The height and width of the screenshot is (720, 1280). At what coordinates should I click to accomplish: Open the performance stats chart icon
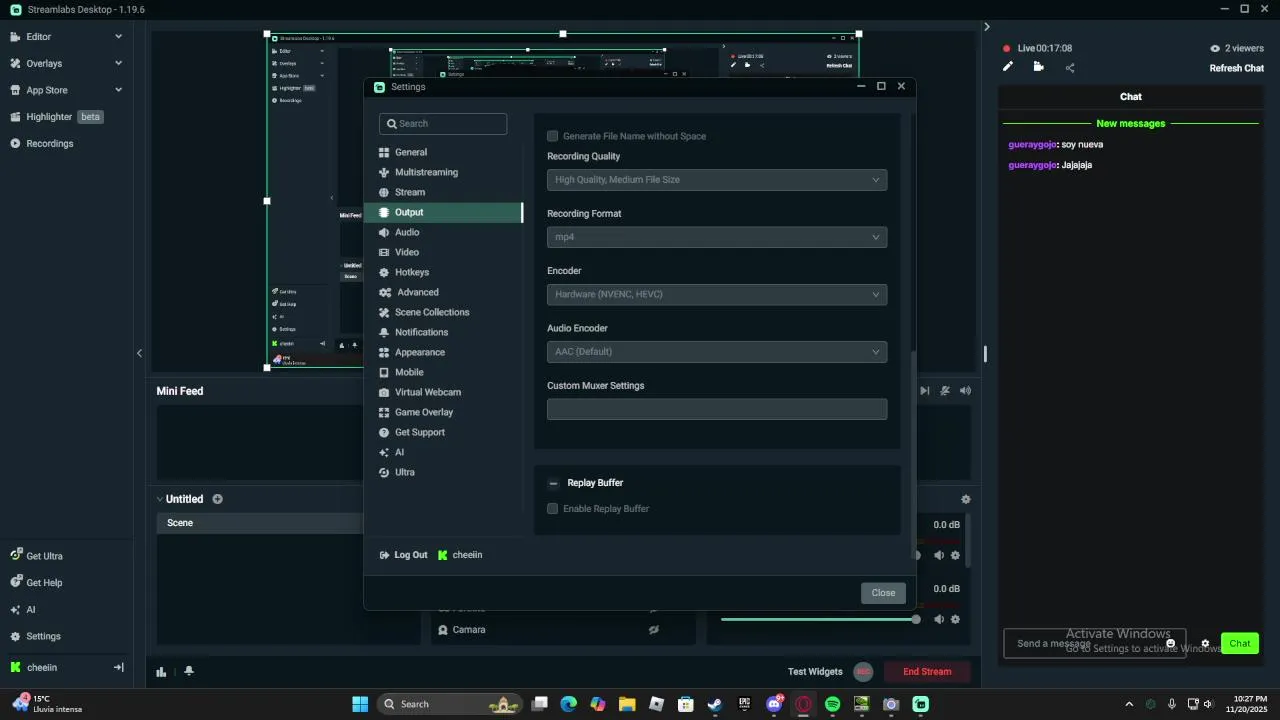161,671
